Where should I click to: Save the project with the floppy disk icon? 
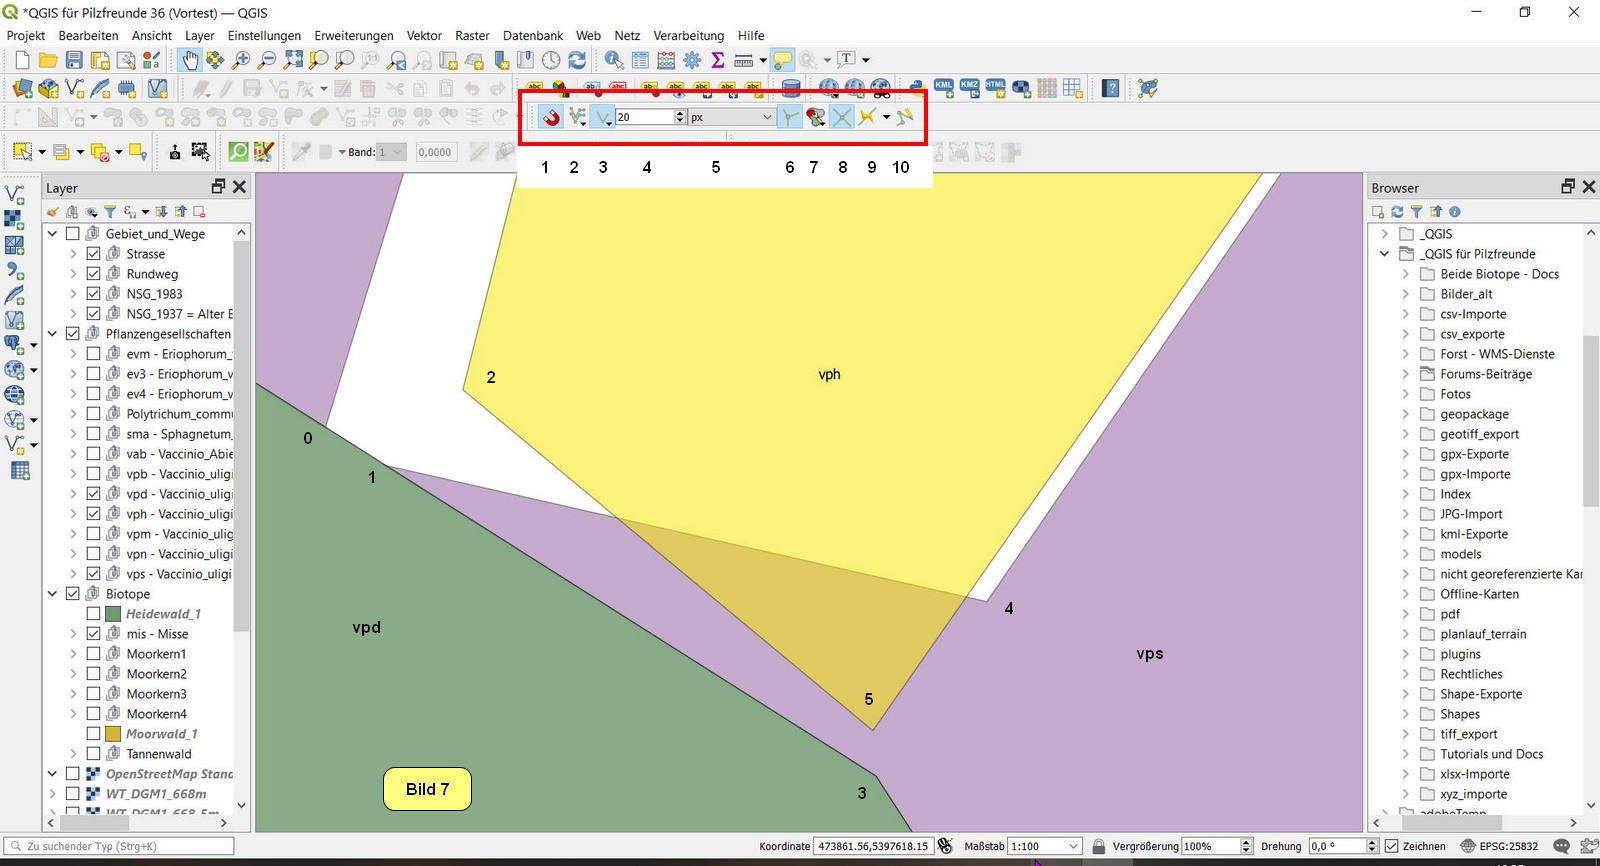coord(74,61)
